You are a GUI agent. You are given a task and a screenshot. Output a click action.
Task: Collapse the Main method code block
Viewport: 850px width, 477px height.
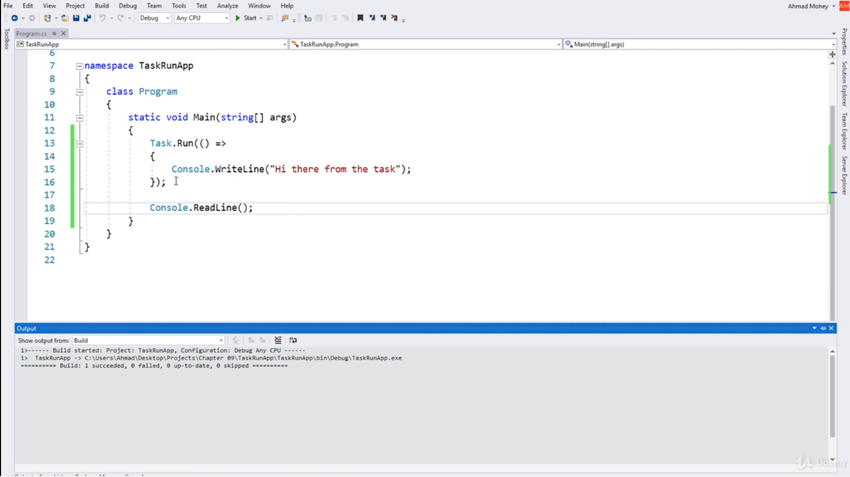[x=80, y=118]
